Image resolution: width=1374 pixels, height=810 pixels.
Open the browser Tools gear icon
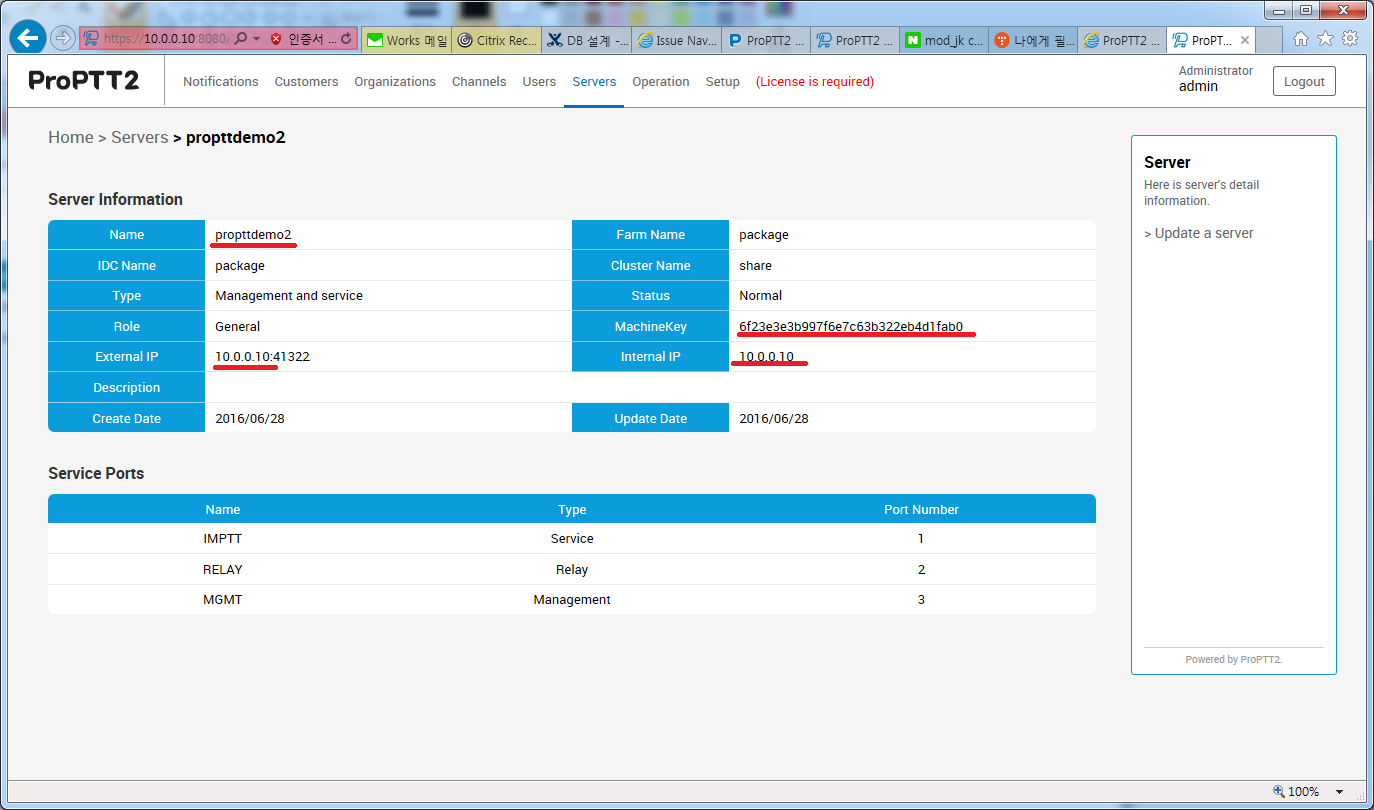click(1349, 39)
